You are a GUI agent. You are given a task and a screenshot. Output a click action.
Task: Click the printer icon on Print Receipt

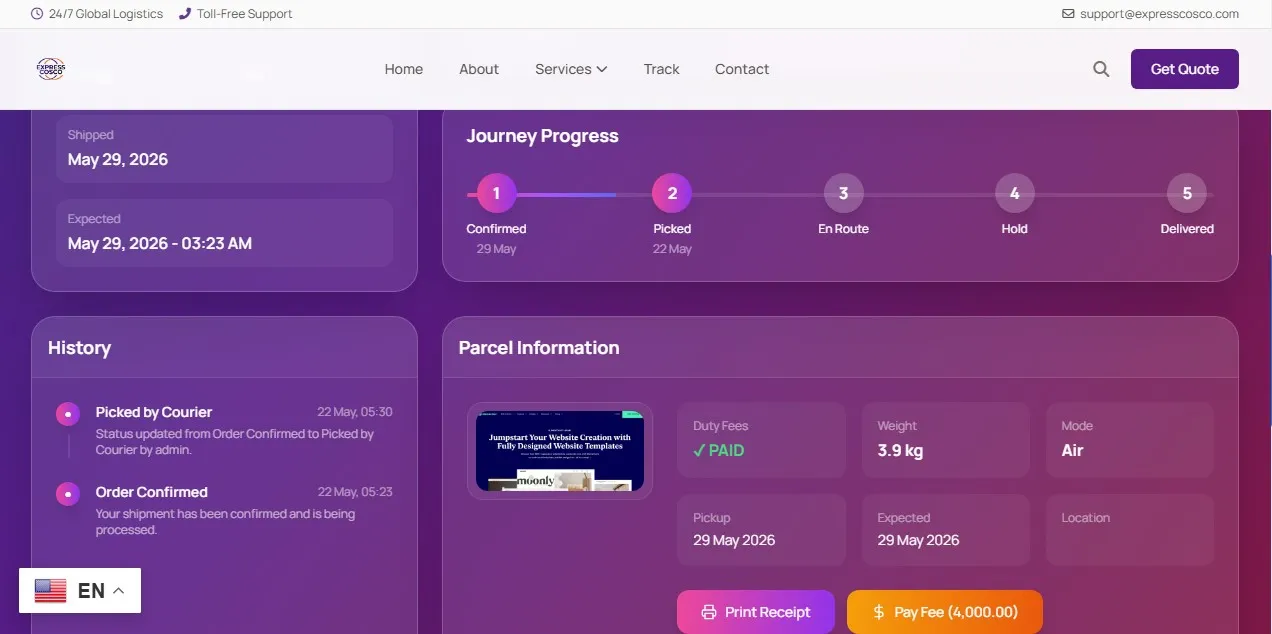coord(709,612)
